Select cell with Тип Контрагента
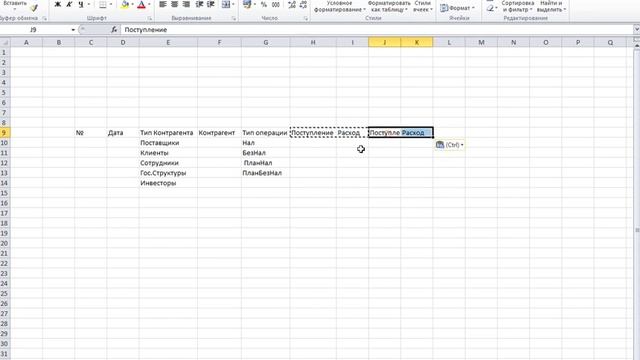Screen dimensions: 640x360 pyautogui.click(x=168, y=133)
